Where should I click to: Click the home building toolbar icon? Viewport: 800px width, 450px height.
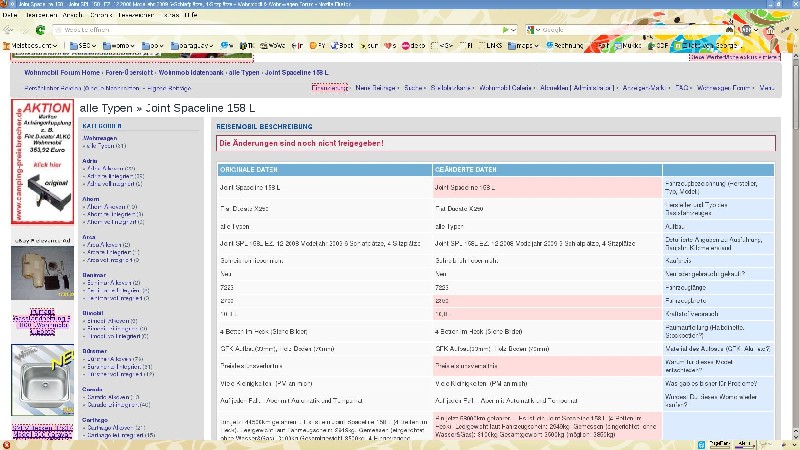[x=770, y=31]
